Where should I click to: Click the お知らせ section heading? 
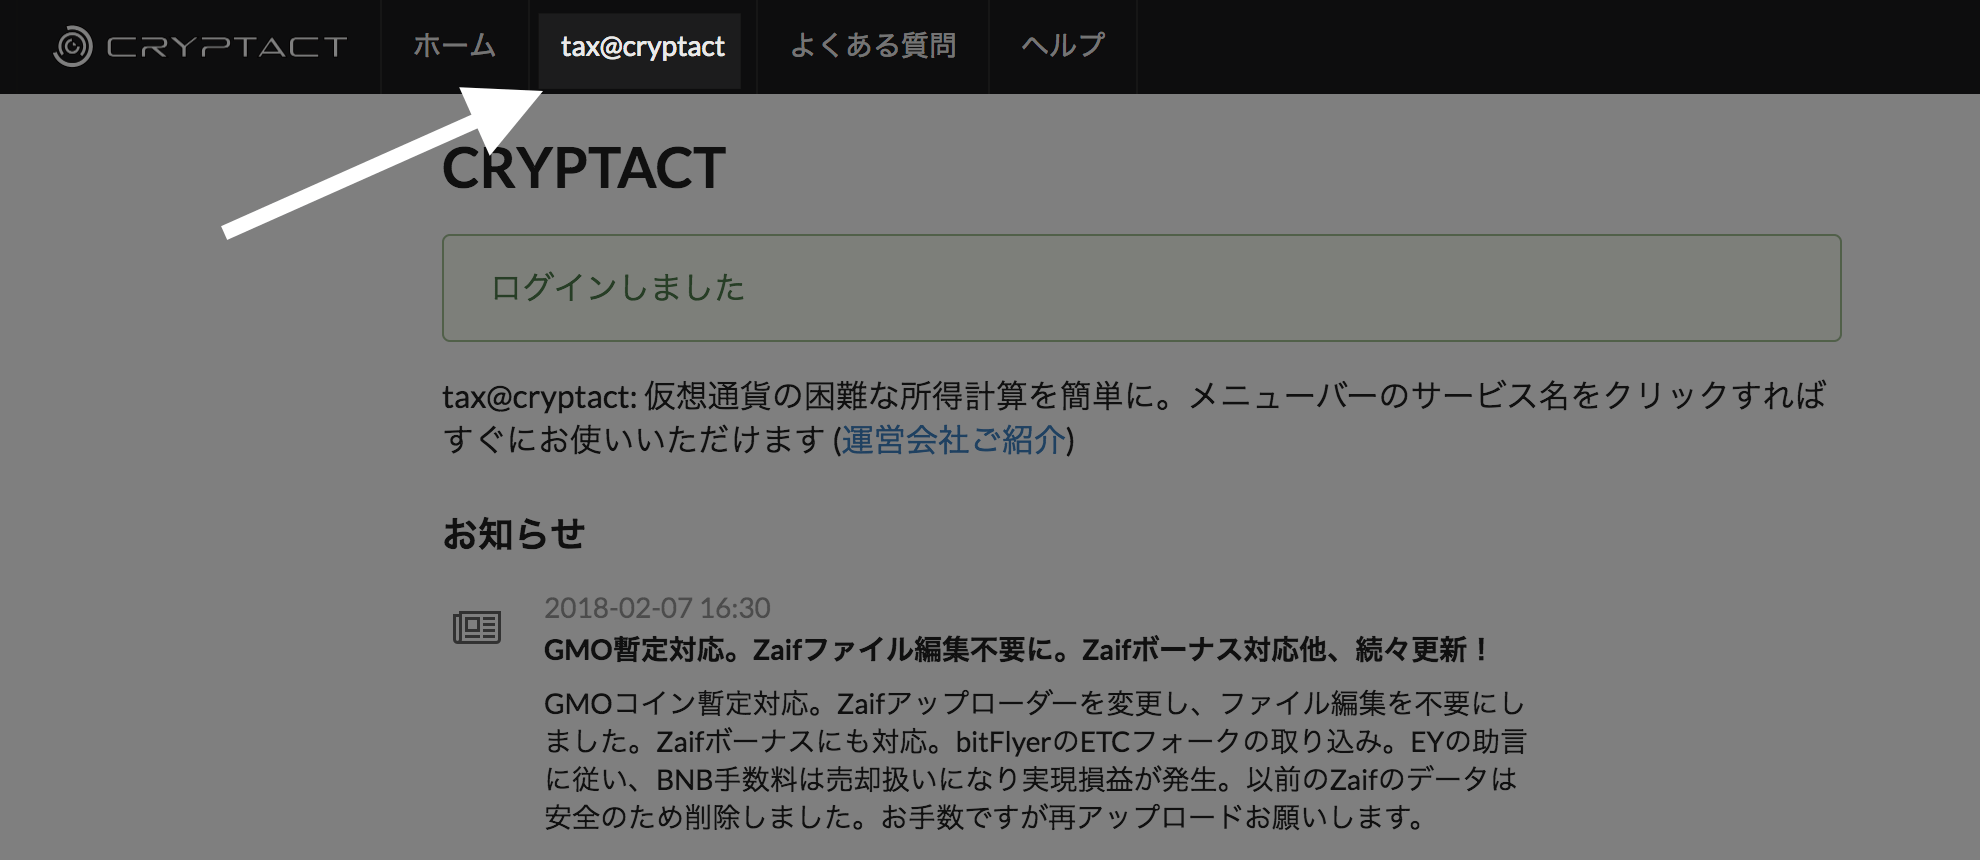[x=514, y=534]
